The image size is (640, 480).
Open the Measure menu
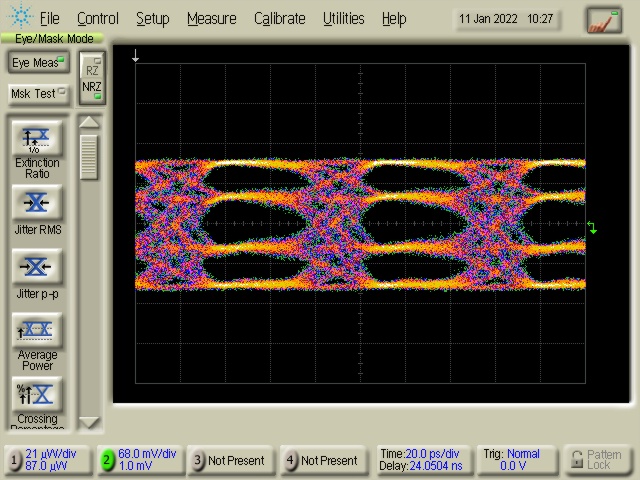(x=211, y=18)
